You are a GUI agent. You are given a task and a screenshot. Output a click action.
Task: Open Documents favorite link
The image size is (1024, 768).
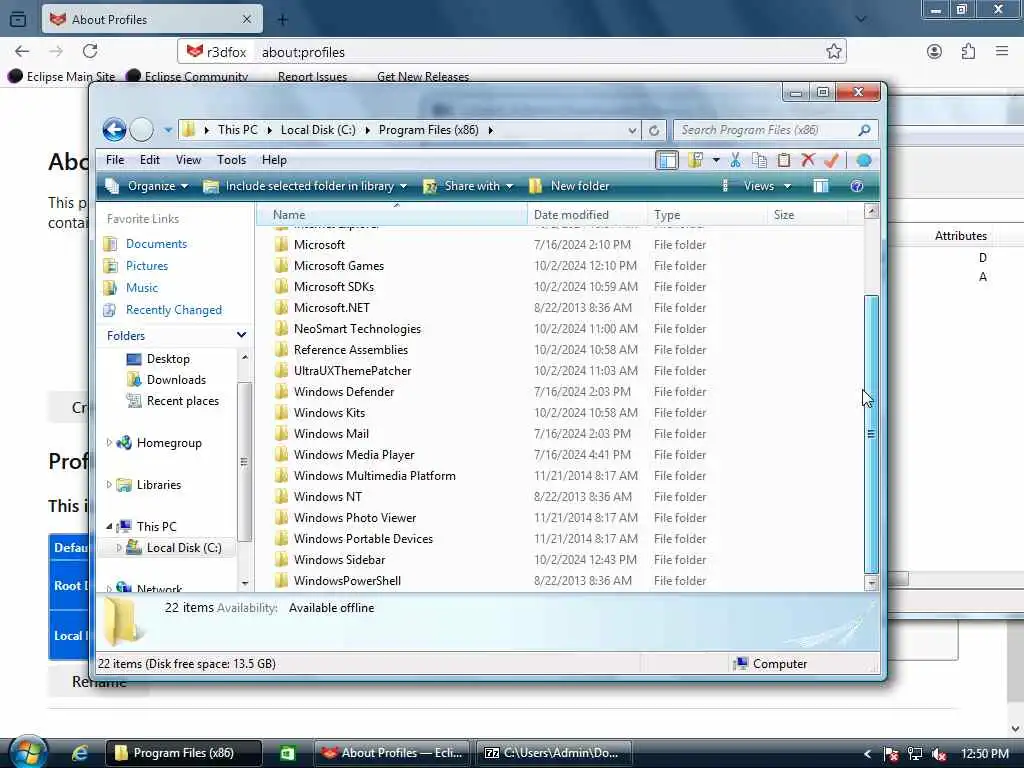pyautogui.click(x=156, y=244)
